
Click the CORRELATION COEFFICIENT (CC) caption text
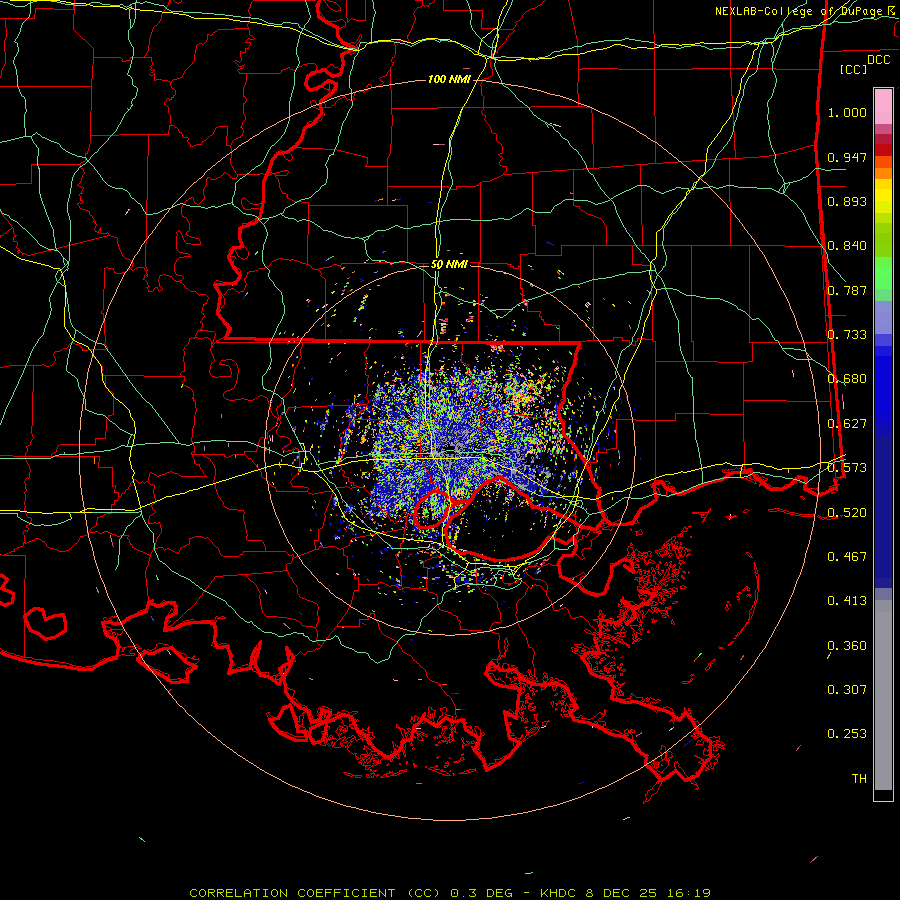(315, 893)
